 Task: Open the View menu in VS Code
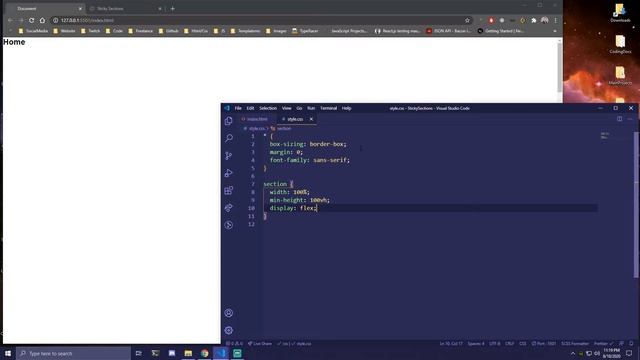point(287,108)
